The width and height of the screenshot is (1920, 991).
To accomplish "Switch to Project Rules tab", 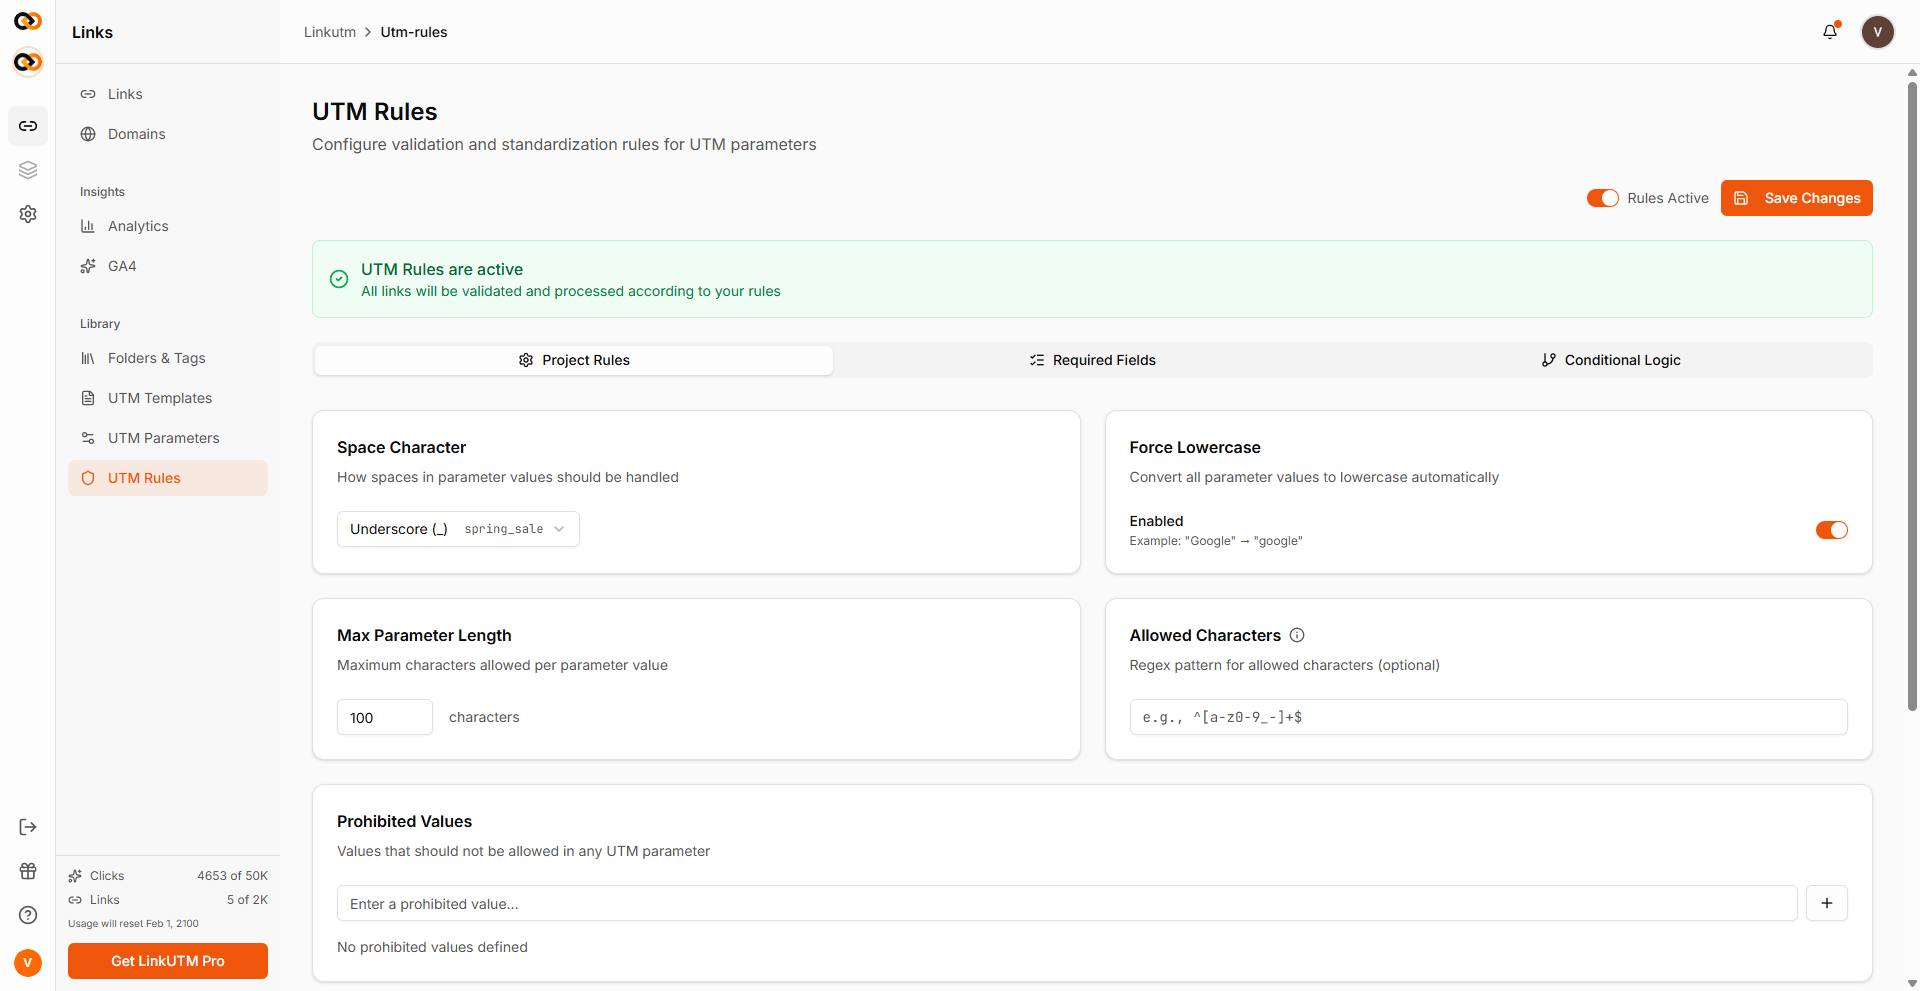I will tap(574, 360).
